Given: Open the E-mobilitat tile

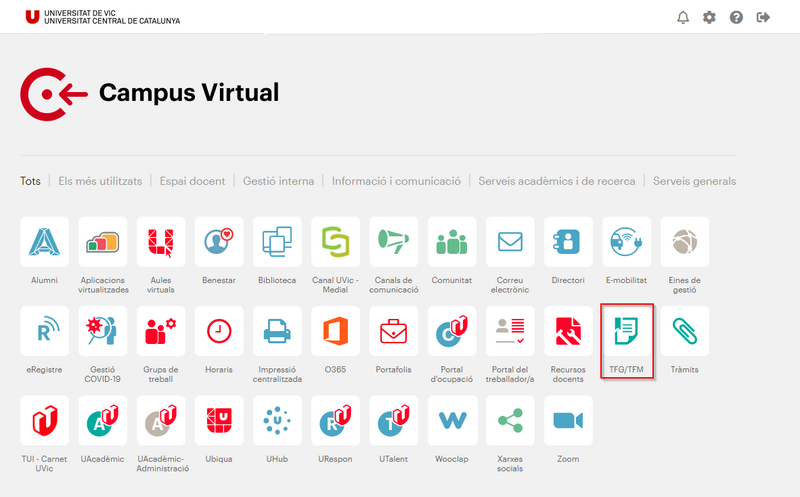Looking at the screenshot, I should (626, 242).
